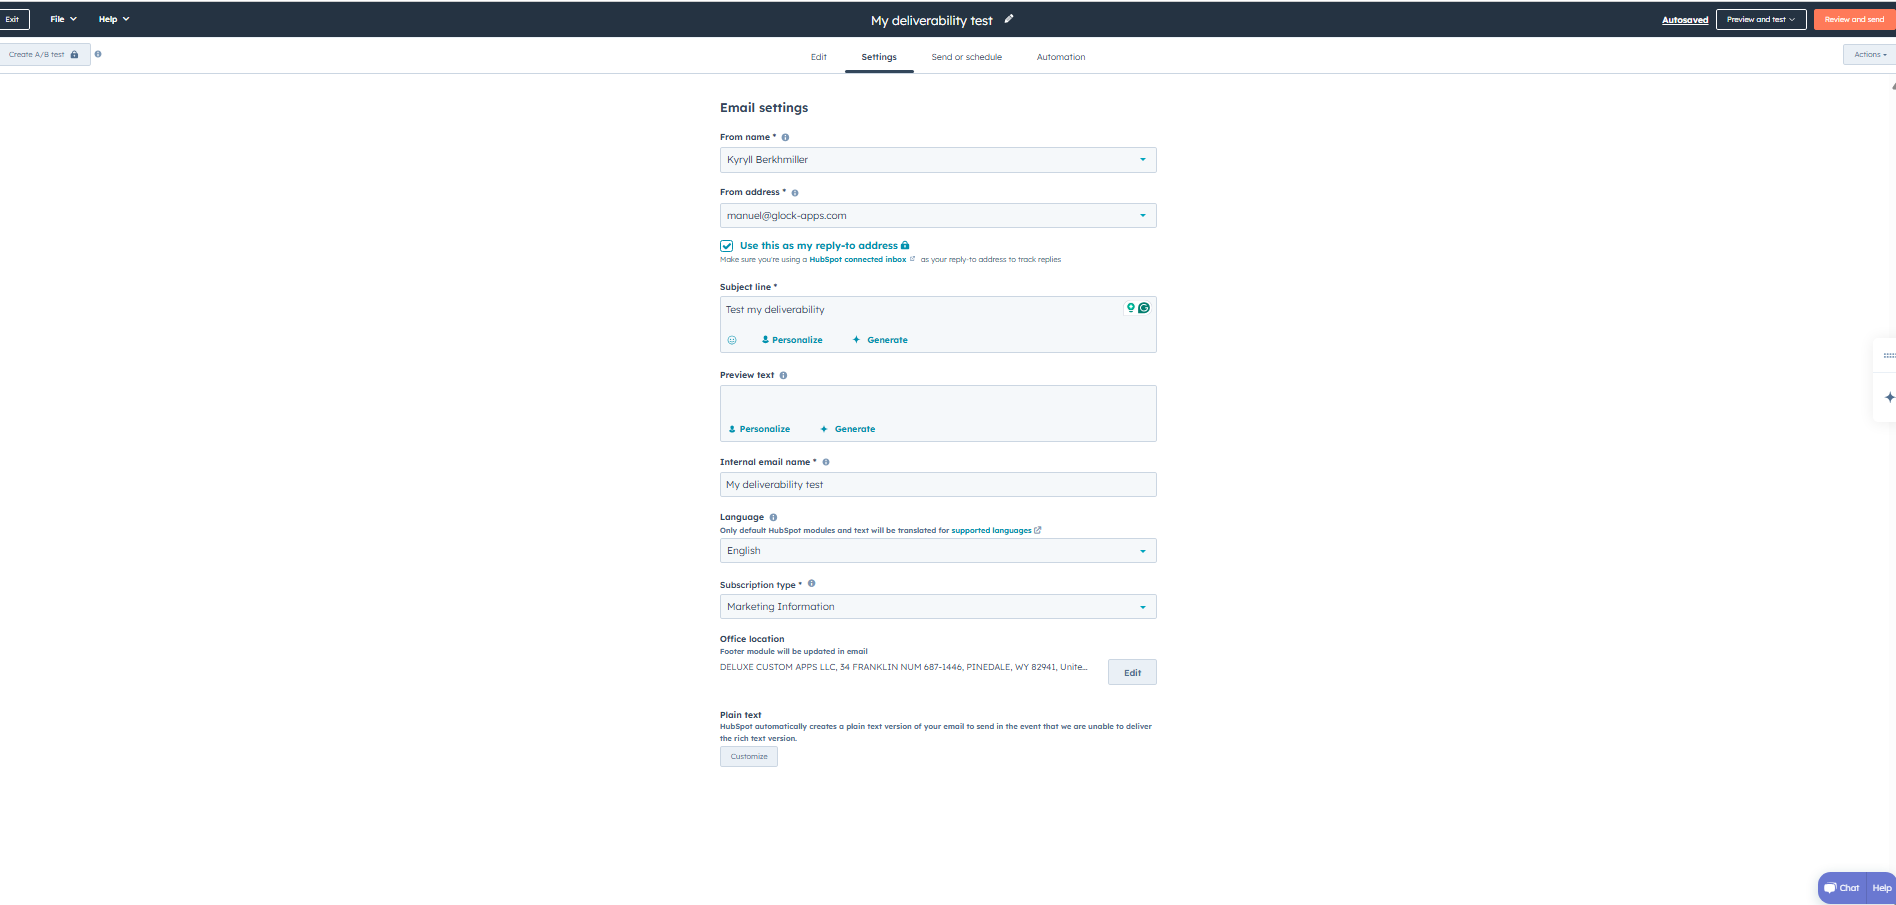Click the lock icon beside reply-to address
The image size is (1896, 905).
[905, 245]
